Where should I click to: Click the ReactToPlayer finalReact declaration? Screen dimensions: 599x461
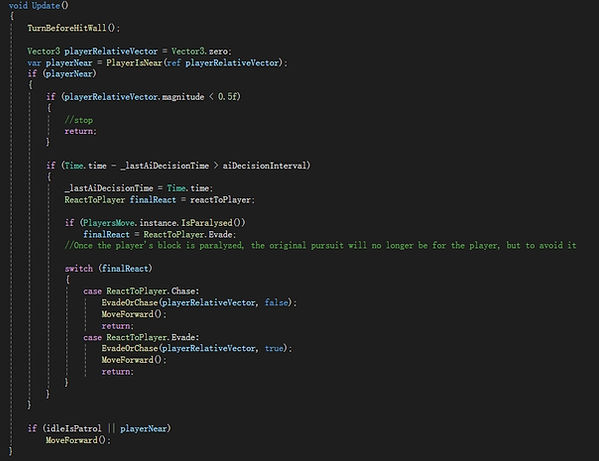coord(159,200)
